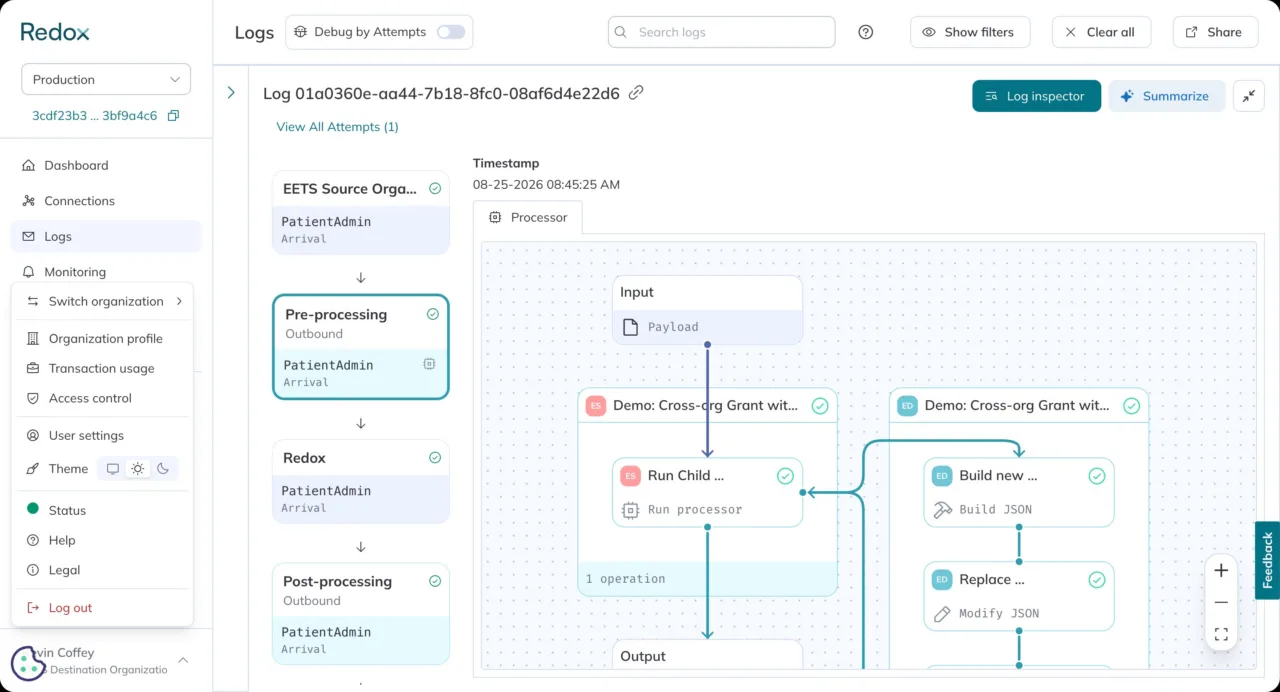Click the help question mark icon
Screen dimensions: 1280x692
pos(866,32)
